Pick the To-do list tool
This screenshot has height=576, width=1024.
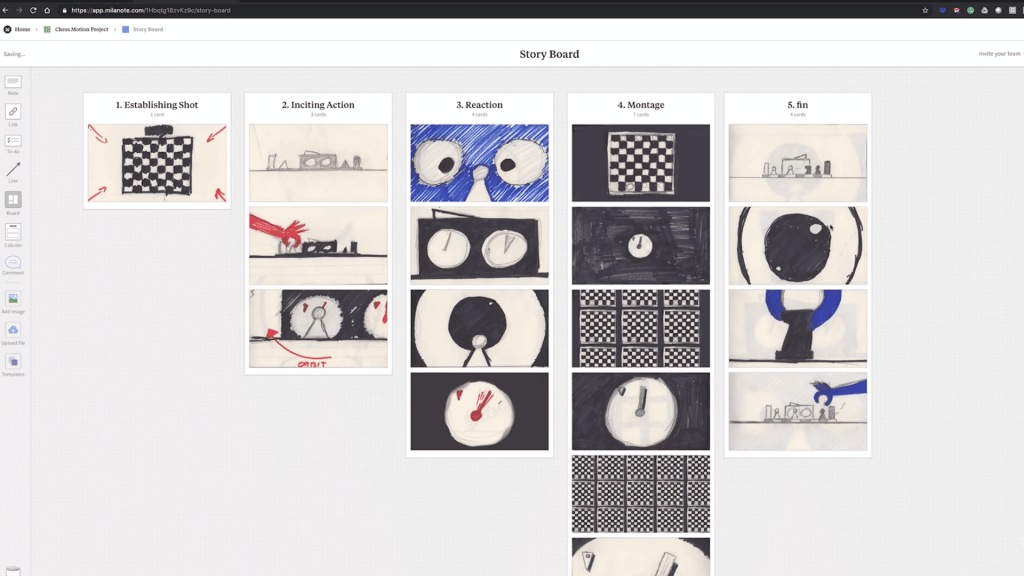[13, 141]
